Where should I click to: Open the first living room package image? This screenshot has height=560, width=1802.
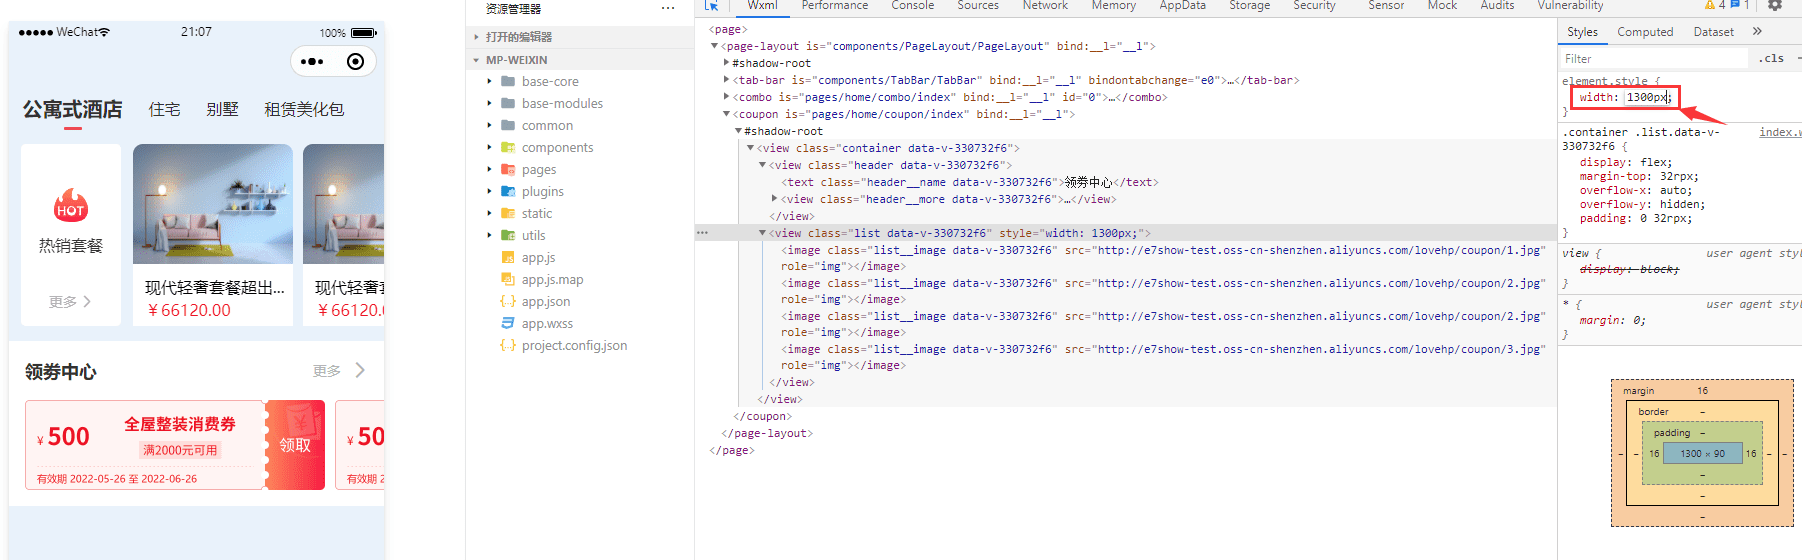(x=213, y=204)
